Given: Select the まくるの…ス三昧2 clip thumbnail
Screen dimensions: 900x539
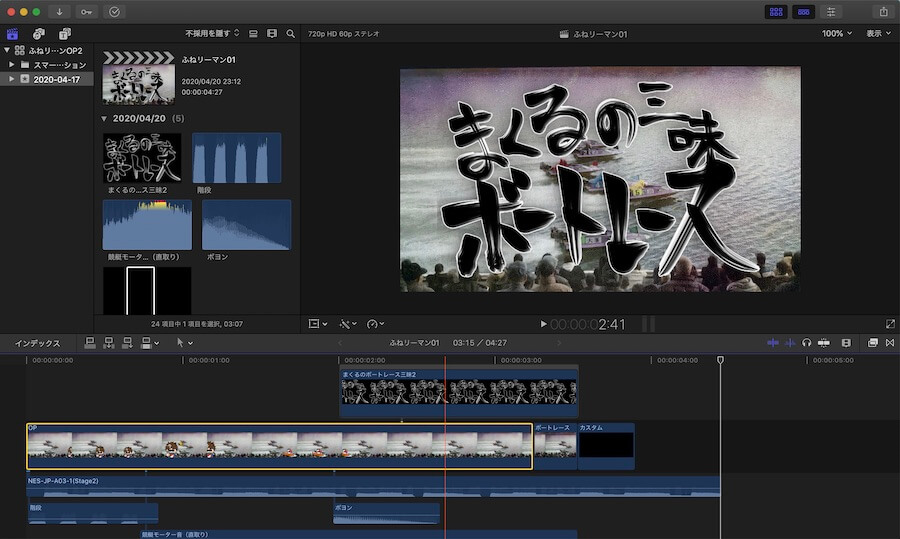Looking at the screenshot, I should pyautogui.click(x=142, y=158).
